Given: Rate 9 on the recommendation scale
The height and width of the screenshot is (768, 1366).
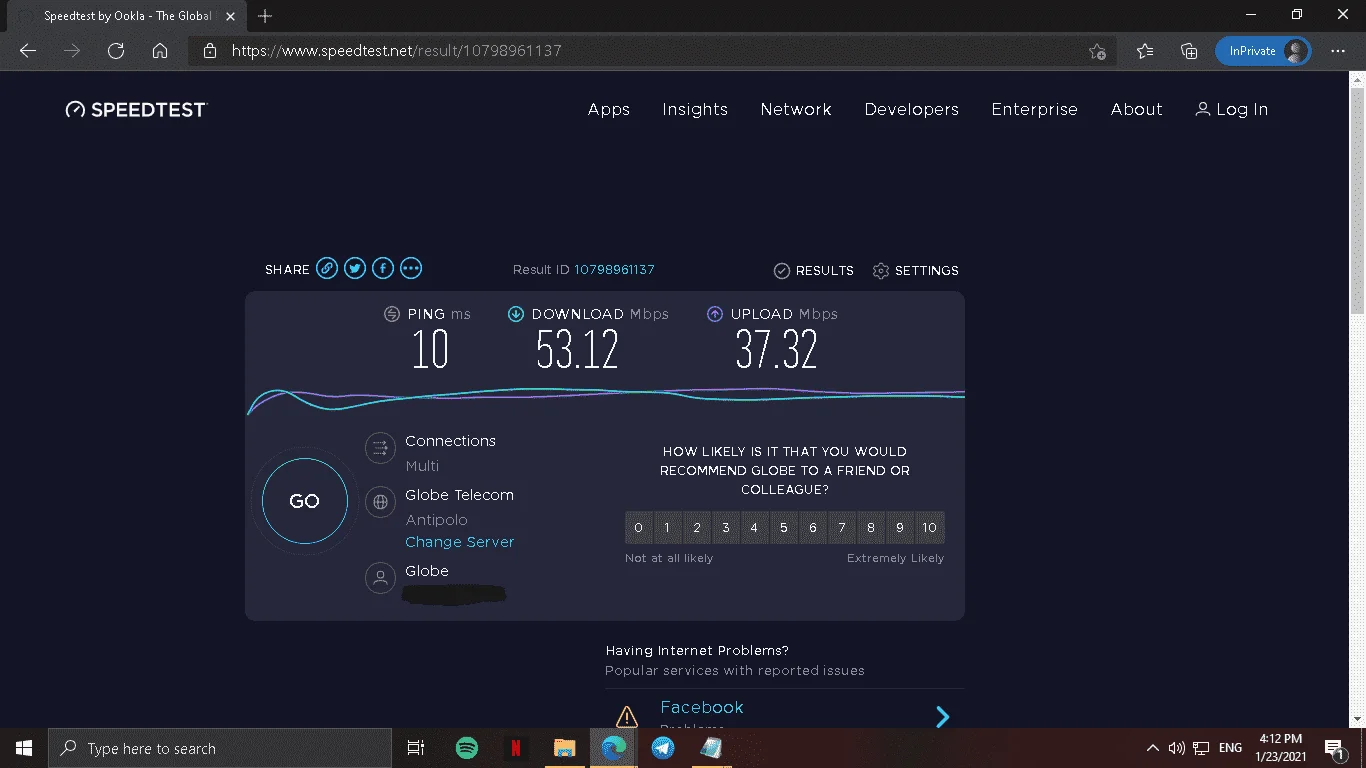Looking at the screenshot, I should pyautogui.click(x=900, y=528).
